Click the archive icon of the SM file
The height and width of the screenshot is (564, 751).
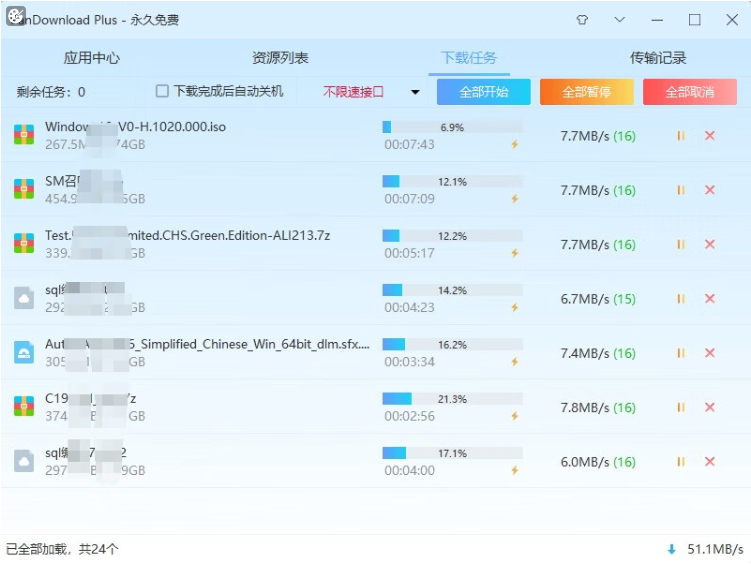click(x=24, y=189)
